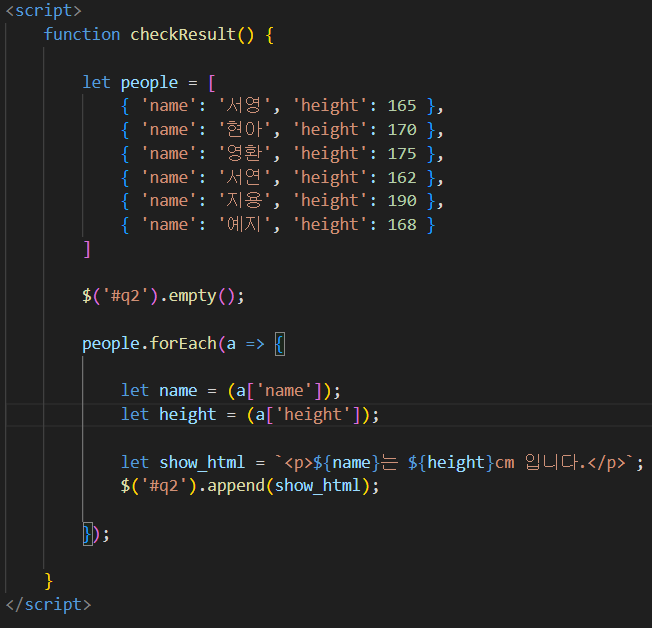Click the height value 162
The width and height of the screenshot is (652, 628).
tap(402, 178)
